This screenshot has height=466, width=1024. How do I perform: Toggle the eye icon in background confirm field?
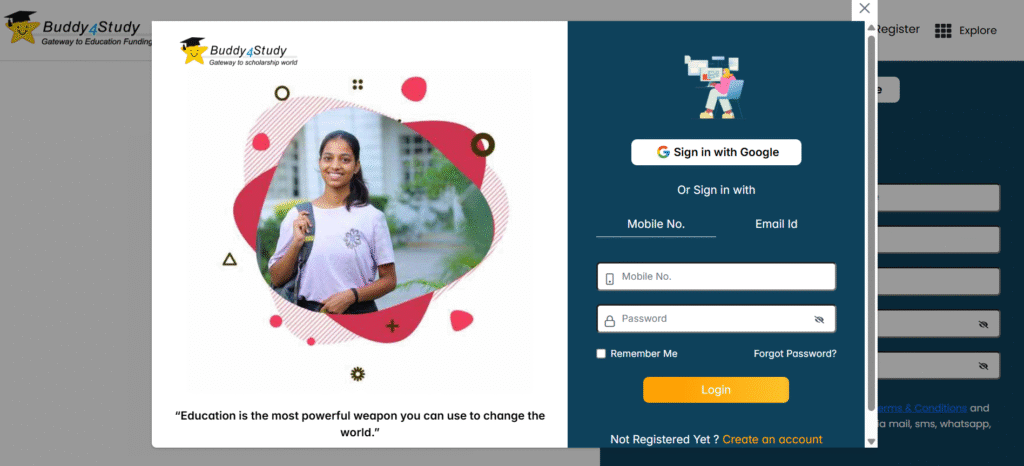click(983, 366)
